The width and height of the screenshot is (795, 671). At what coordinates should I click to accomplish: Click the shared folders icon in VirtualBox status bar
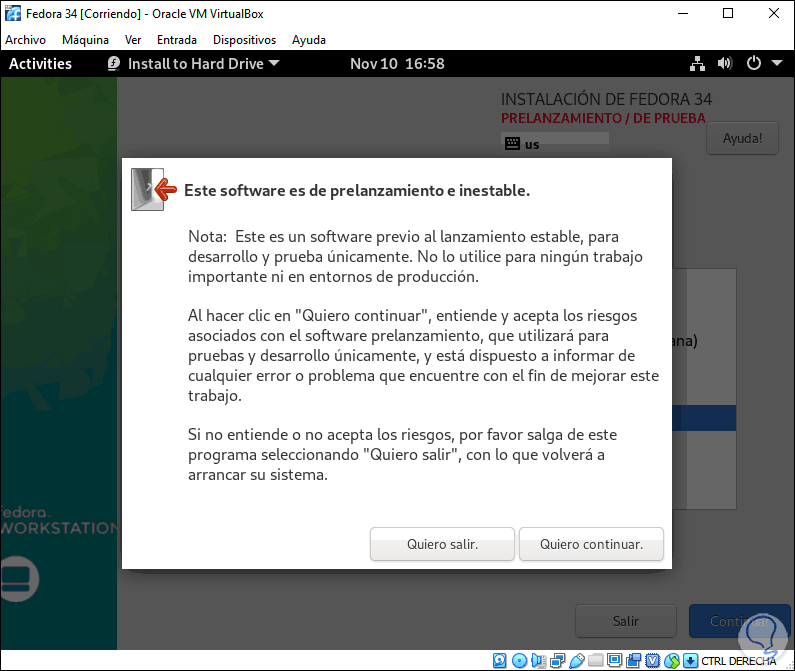(x=595, y=660)
